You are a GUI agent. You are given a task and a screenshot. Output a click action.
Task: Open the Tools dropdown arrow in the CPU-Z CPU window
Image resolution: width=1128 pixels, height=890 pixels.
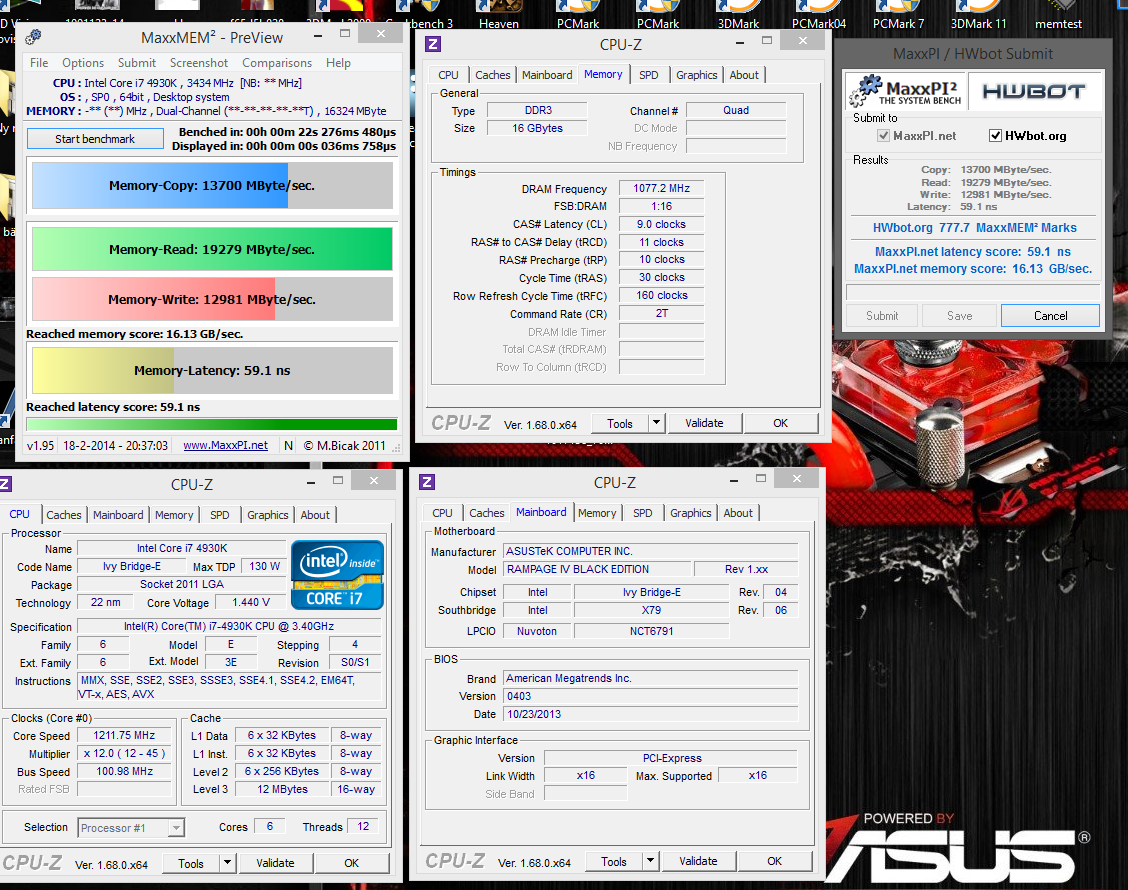tap(227, 863)
